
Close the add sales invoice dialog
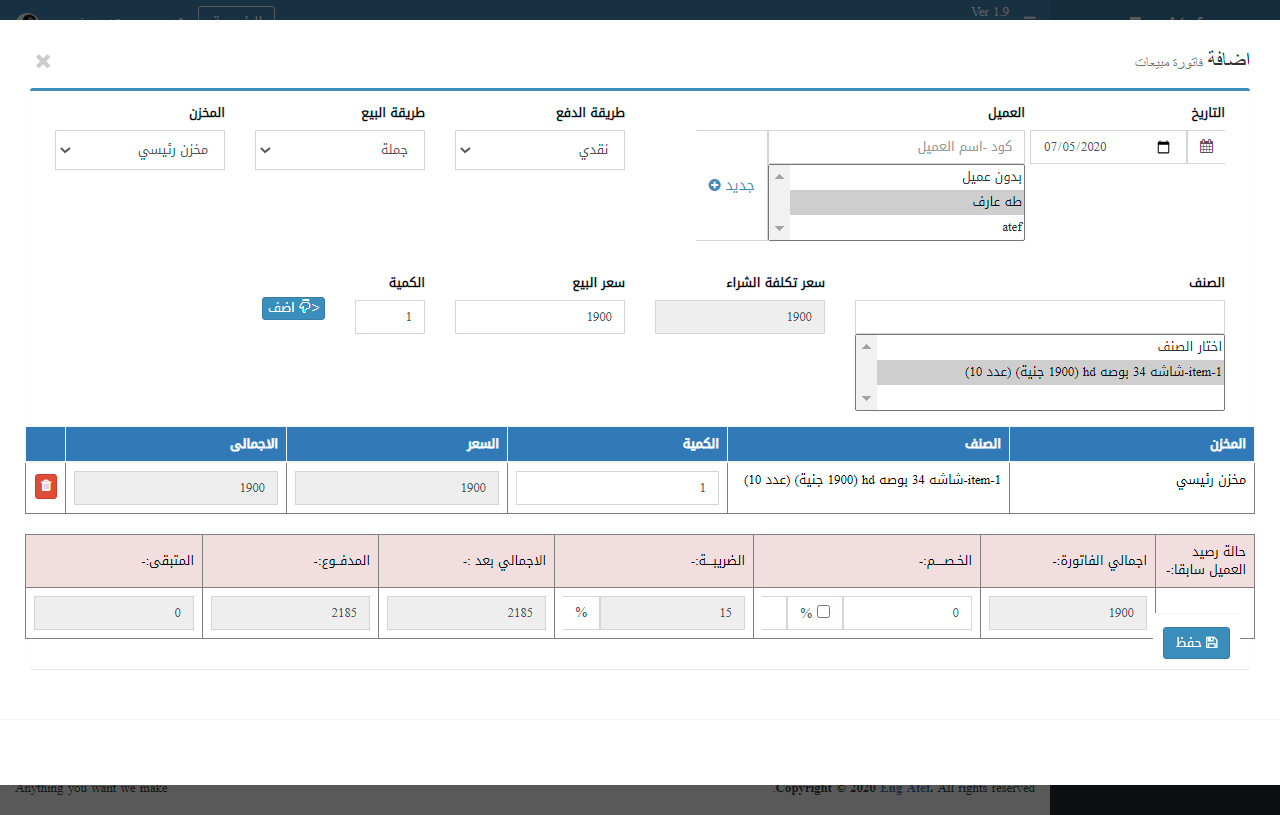43,61
